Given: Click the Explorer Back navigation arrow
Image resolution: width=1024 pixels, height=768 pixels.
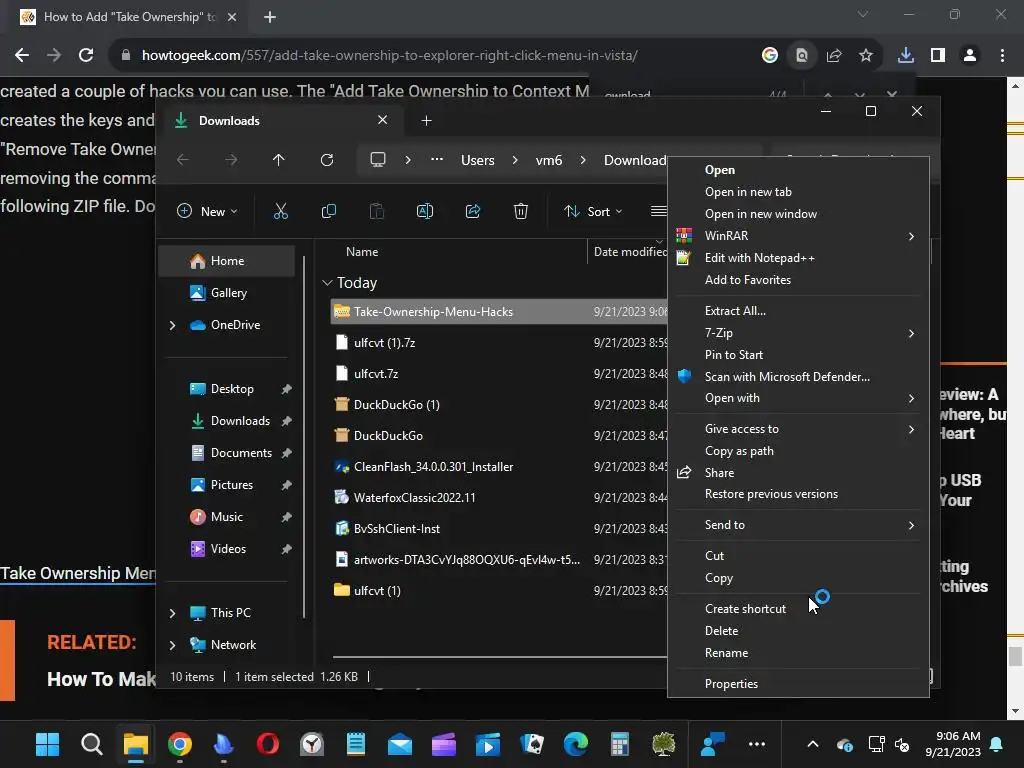Looking at the screenshot, I should click(x=183, y=160).
